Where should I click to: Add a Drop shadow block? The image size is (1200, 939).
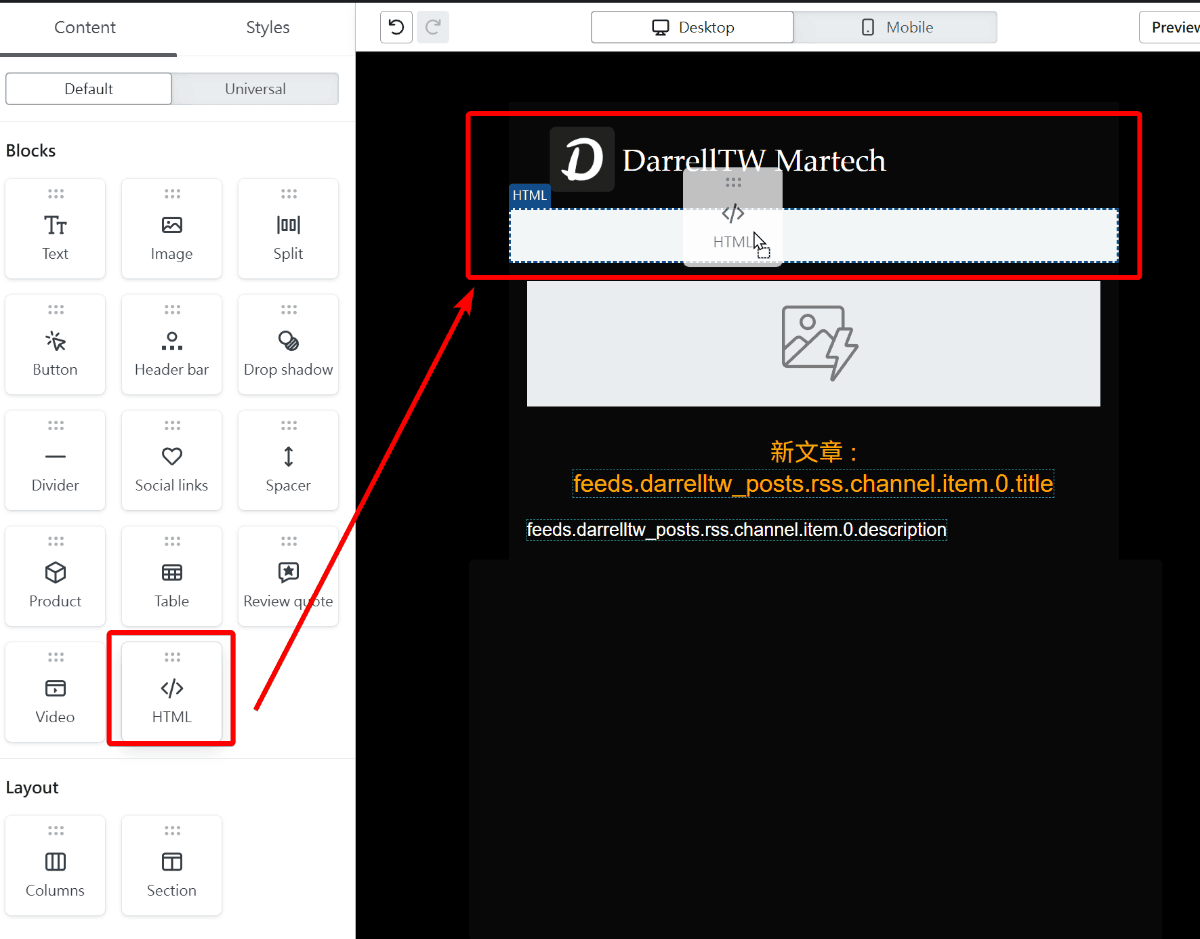[288, 344]
